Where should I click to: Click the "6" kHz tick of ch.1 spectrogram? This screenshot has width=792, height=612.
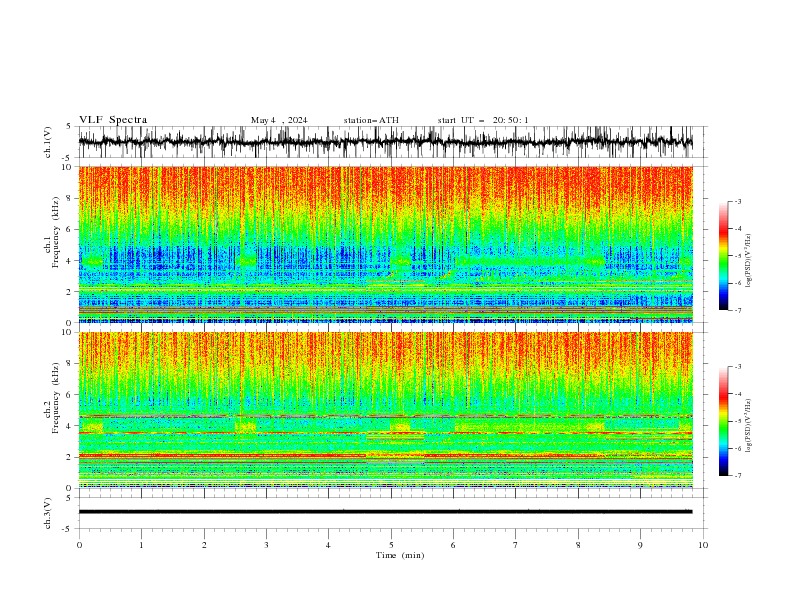pyautogui.click(x=71, y=229)
